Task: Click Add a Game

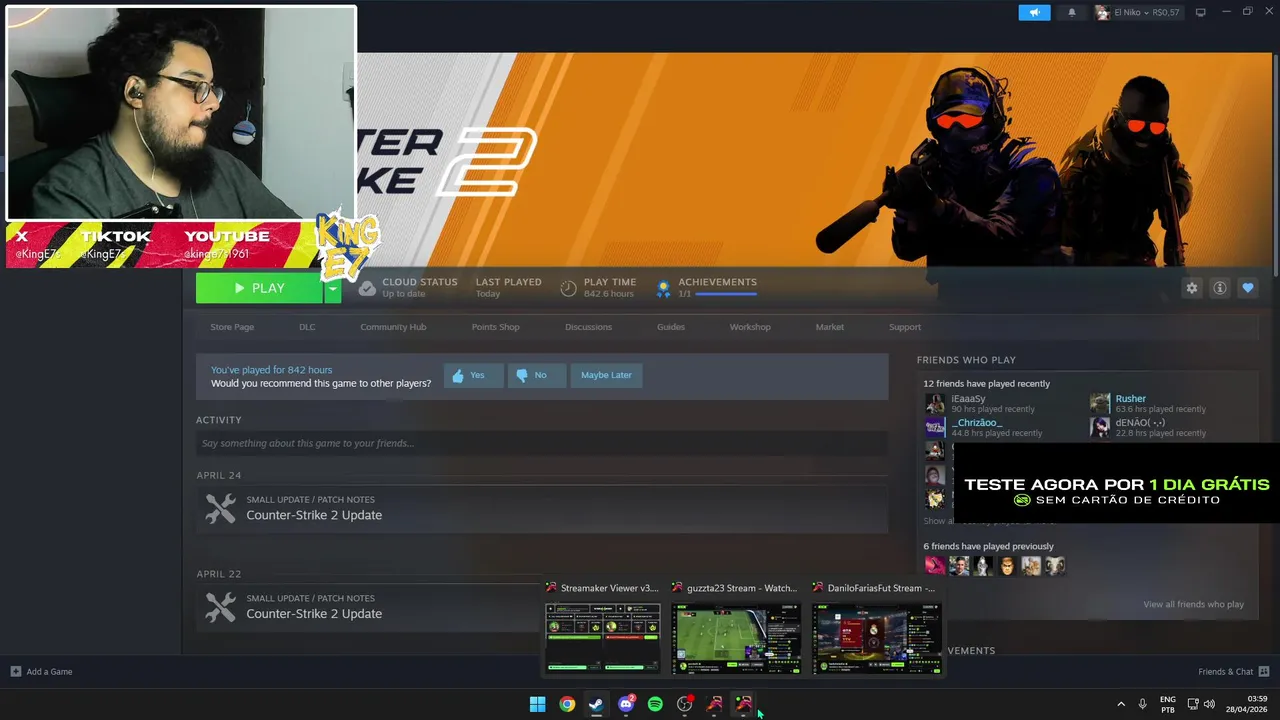Action: pyautogui.click(x=41, y=672)
